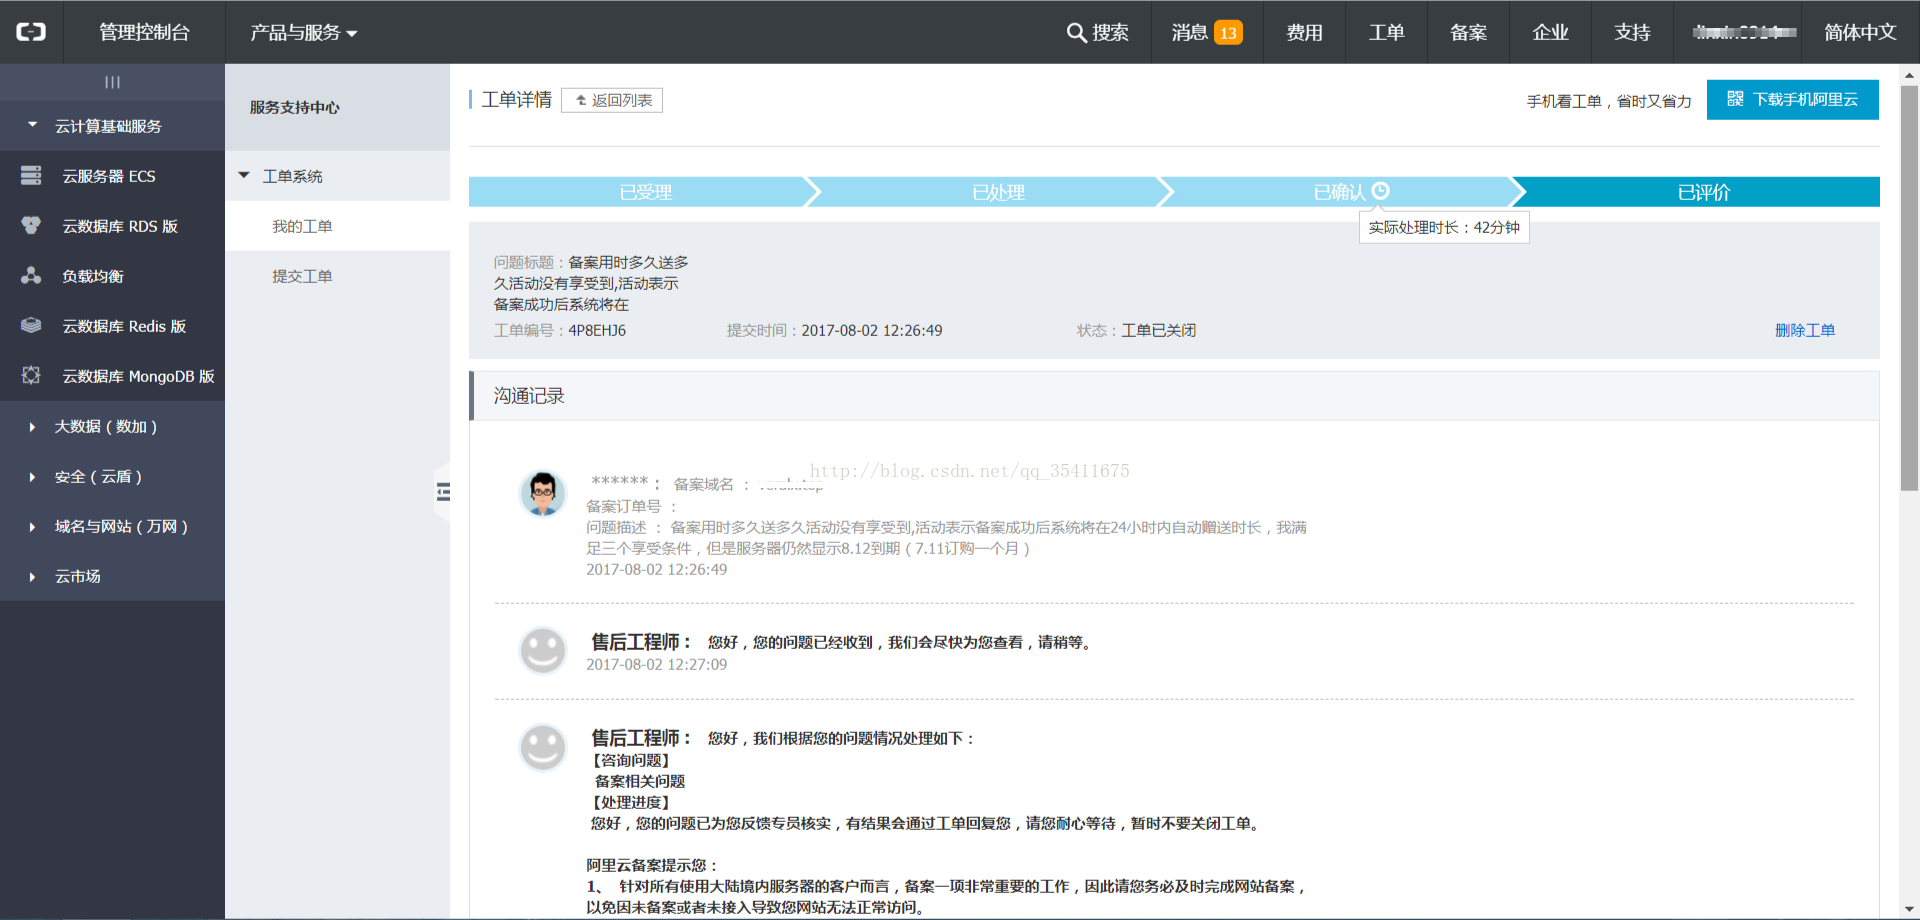Click the timestamp 2017-08-02 12:27:09
Image resolution: width=1920 pixels, height=920 pixels.
point(656,664)
